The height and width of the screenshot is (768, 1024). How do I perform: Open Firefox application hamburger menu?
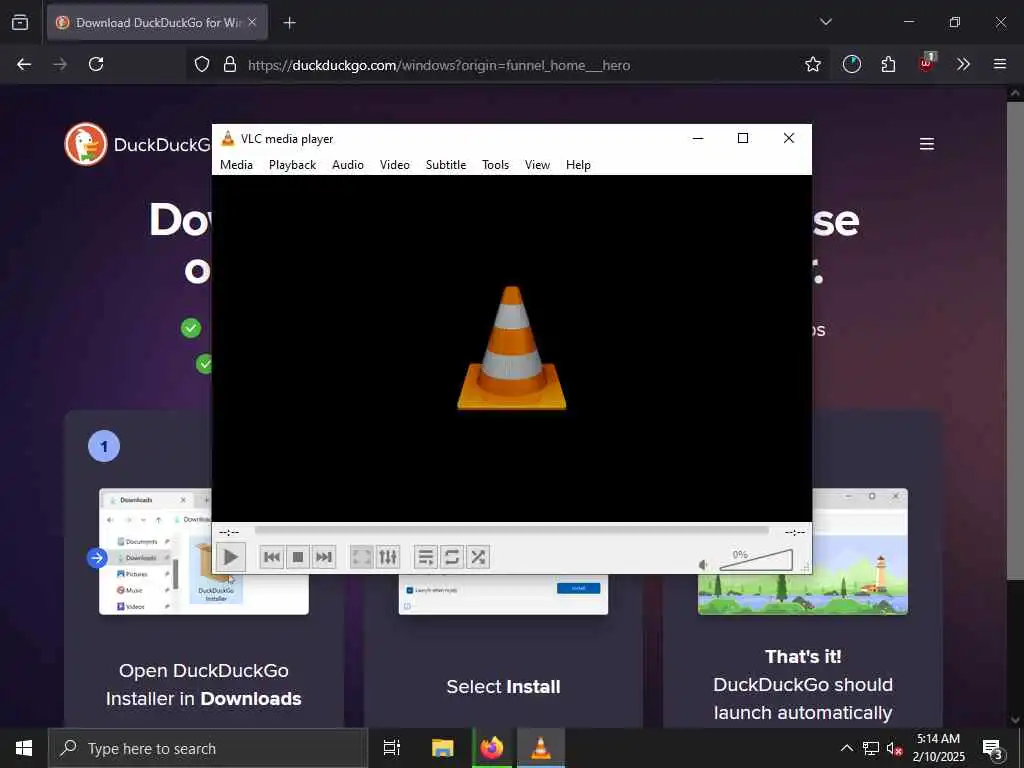tap(1000, 64)
